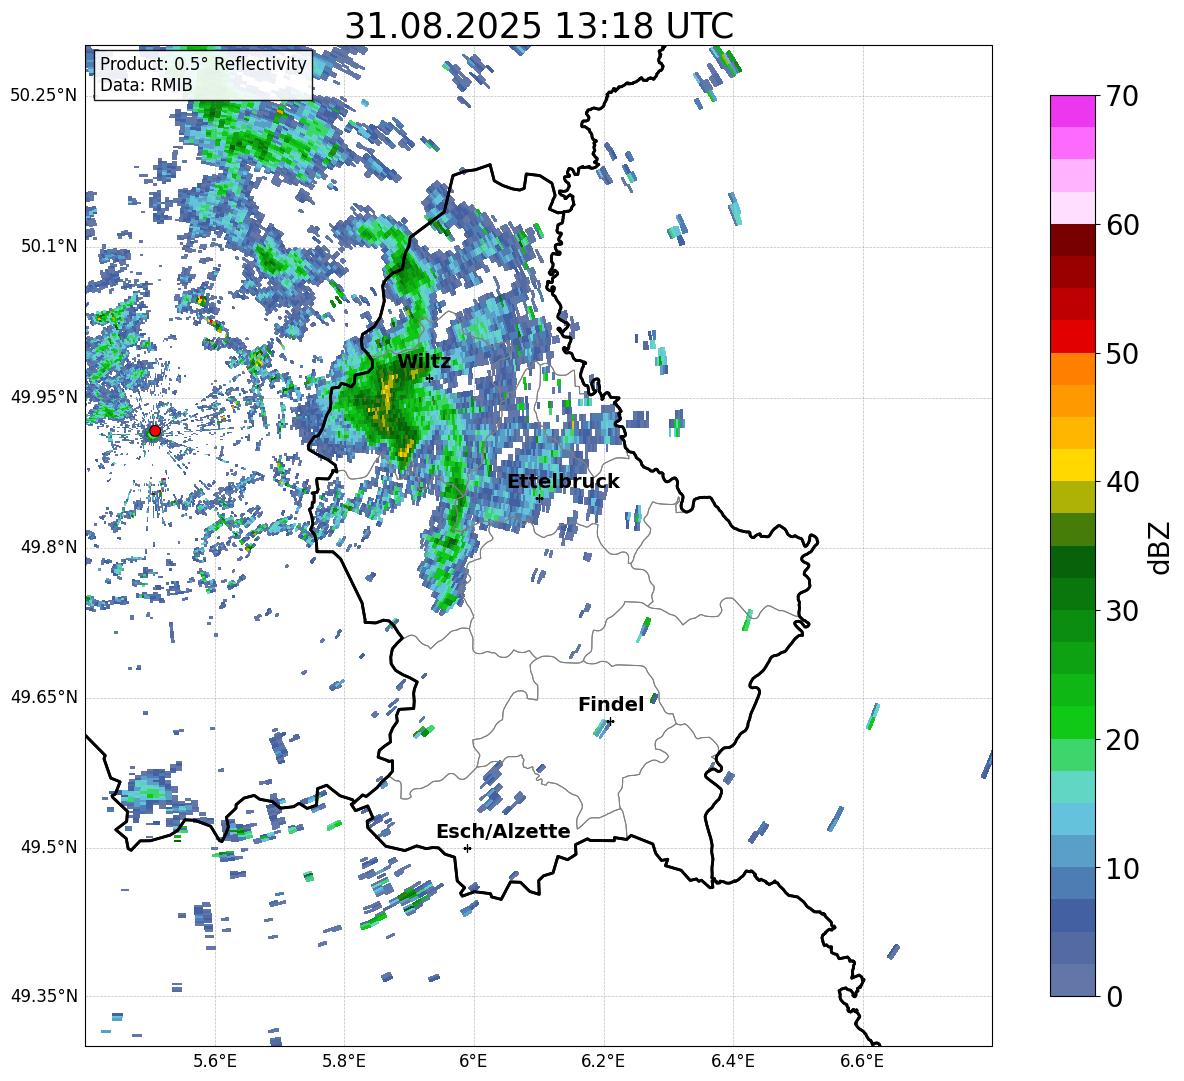Click the bright red colorbar band above 50
Viewport: 1184px width, 1081px height.
pyautogui.click(x=1072, y=337)
